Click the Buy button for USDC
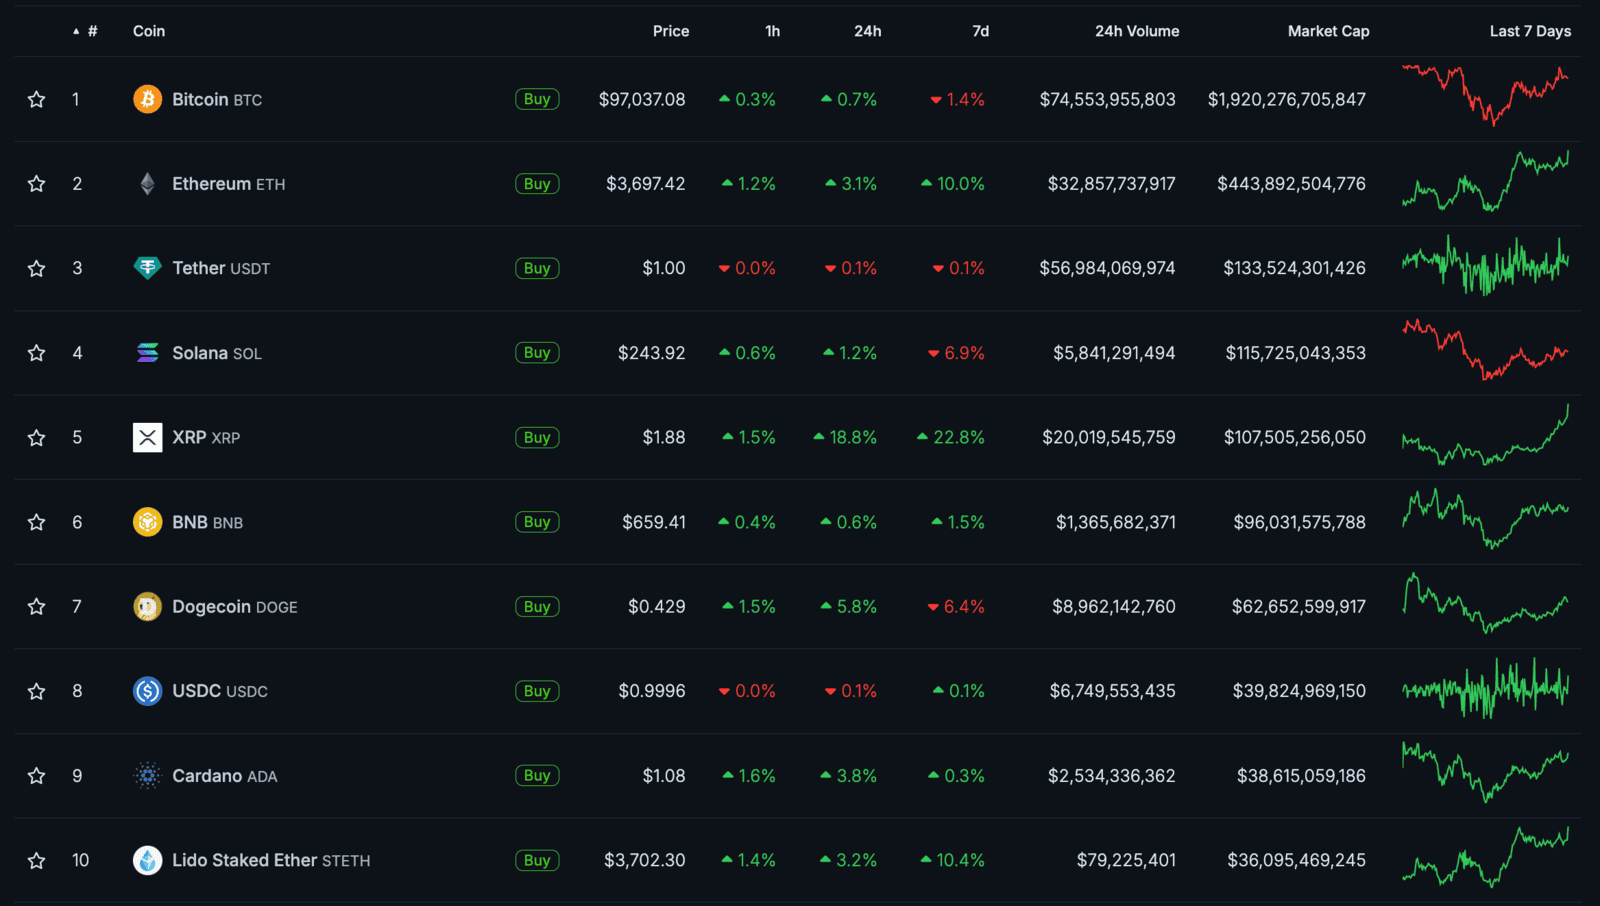1600x906 pixels. click(537, 691)
